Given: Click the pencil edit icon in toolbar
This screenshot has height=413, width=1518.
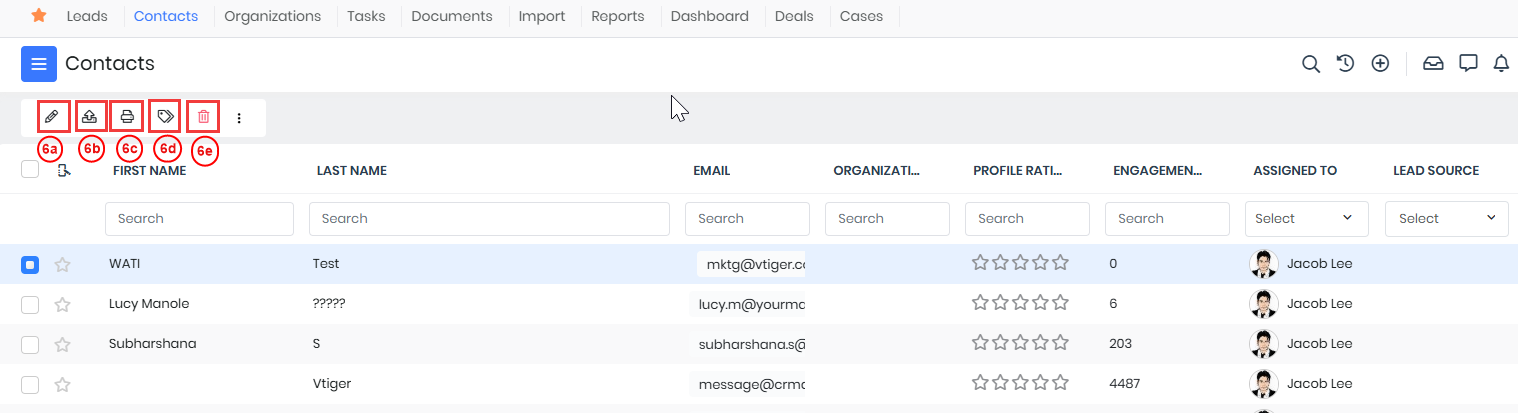Looking at the screenshot, I should point(52,117).
